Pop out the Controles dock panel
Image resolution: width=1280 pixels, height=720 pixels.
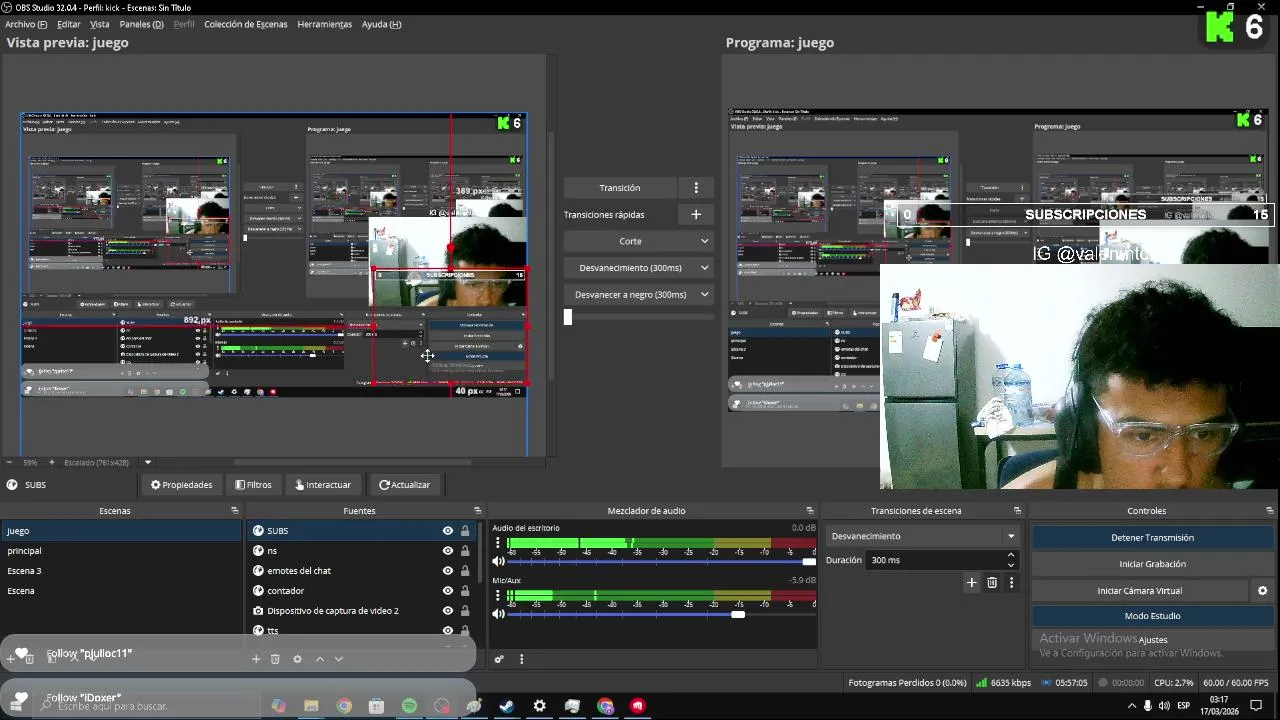(1269, 511)
